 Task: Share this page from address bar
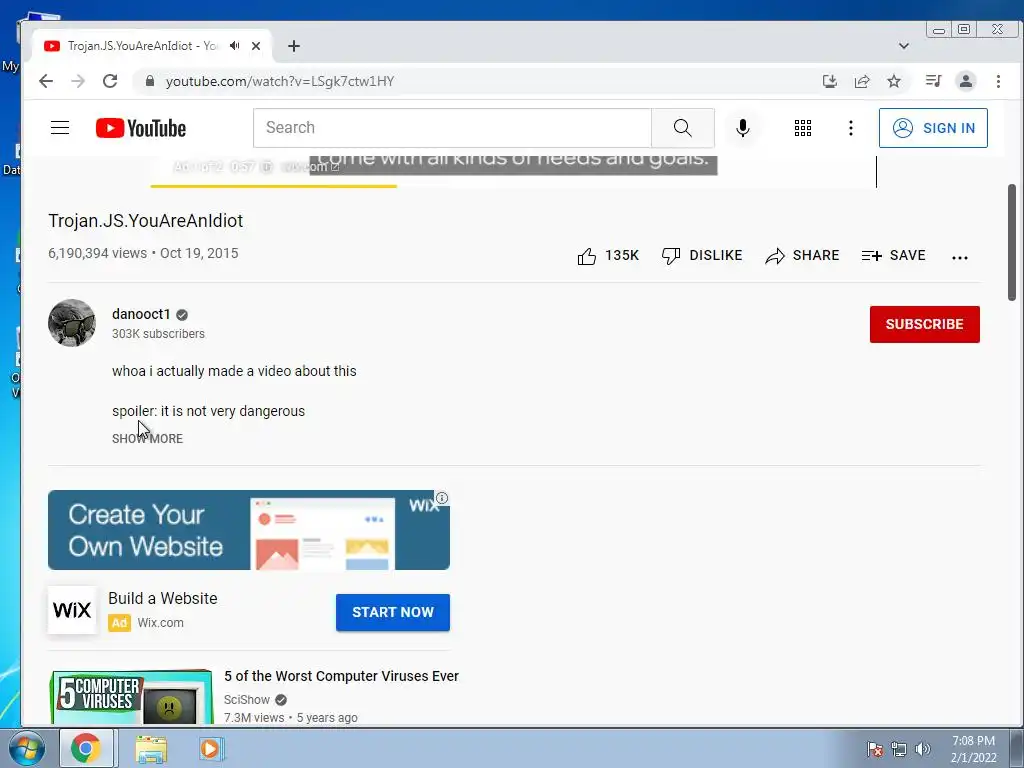click(x=861, y=81)
